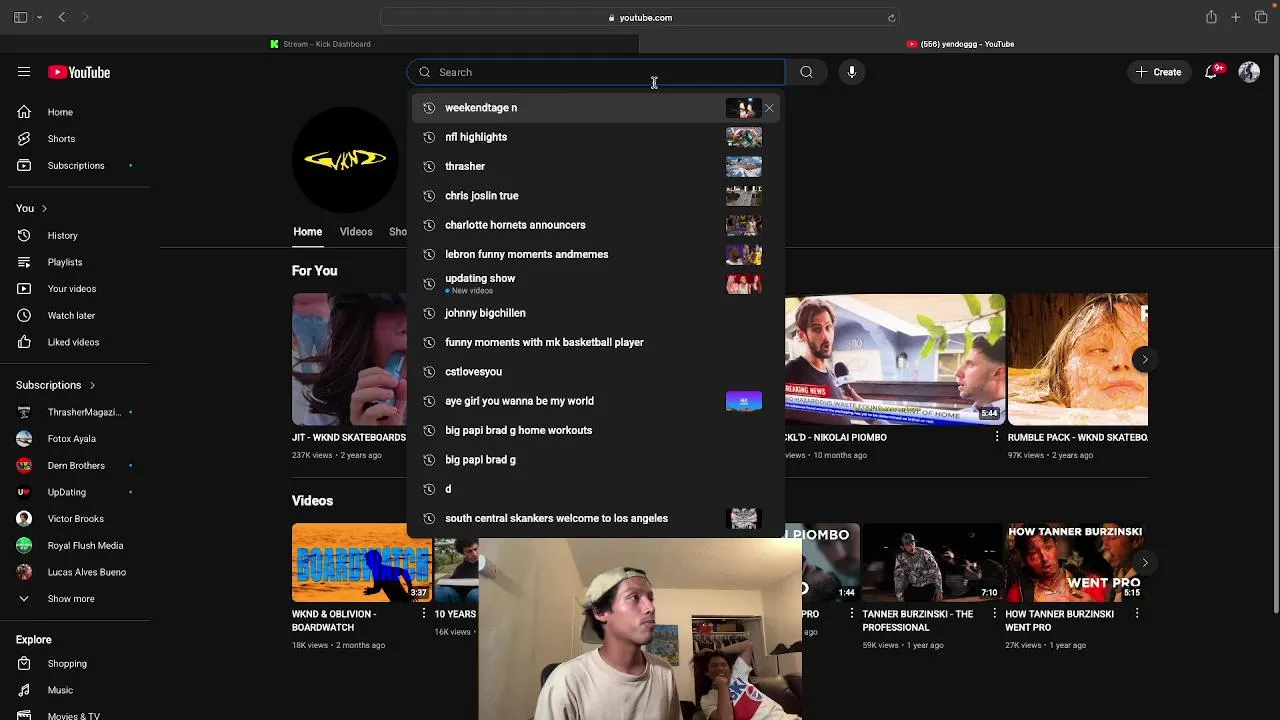Select the channel Home tab

pyautogui.click(x=307, y=232)
